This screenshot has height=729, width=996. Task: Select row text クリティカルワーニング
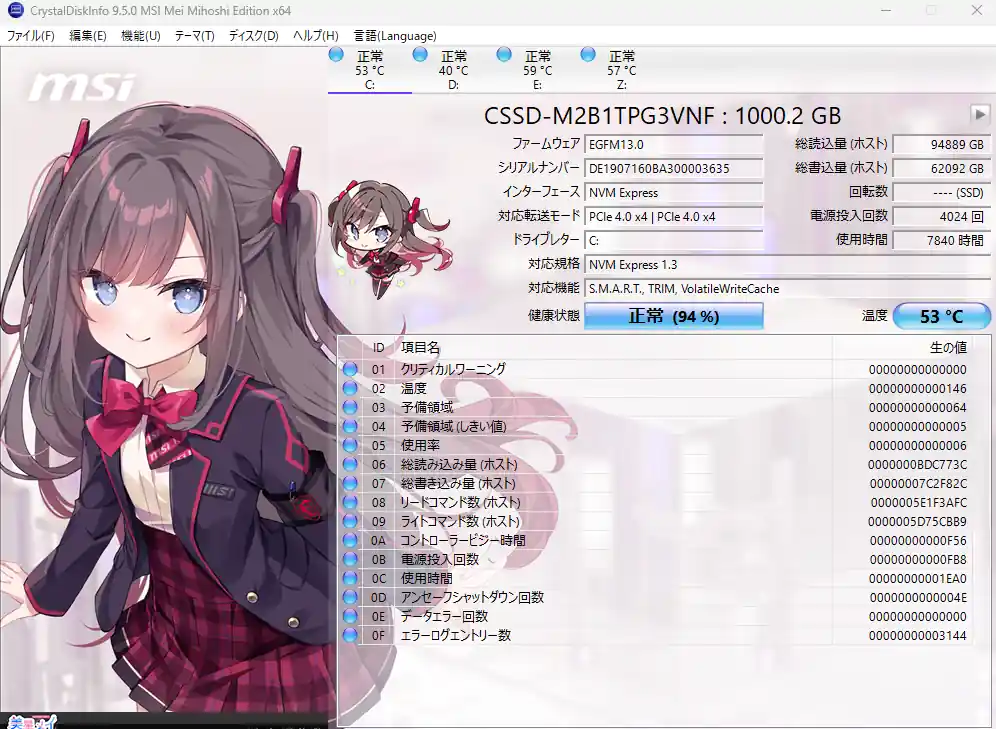tap(453, 369)
